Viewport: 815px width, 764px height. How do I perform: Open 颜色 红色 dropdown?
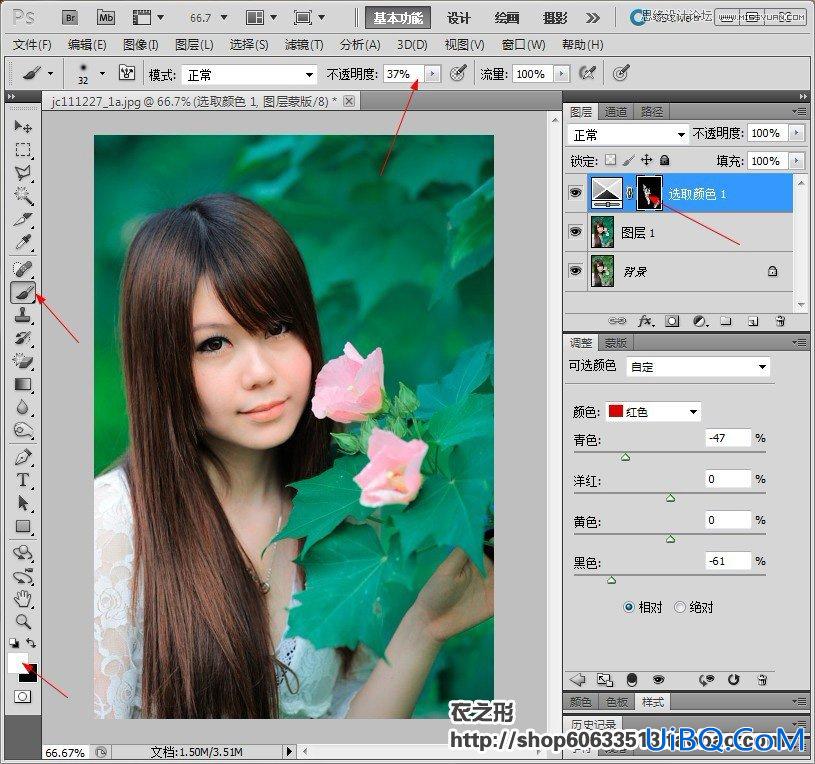pos(653,412)
